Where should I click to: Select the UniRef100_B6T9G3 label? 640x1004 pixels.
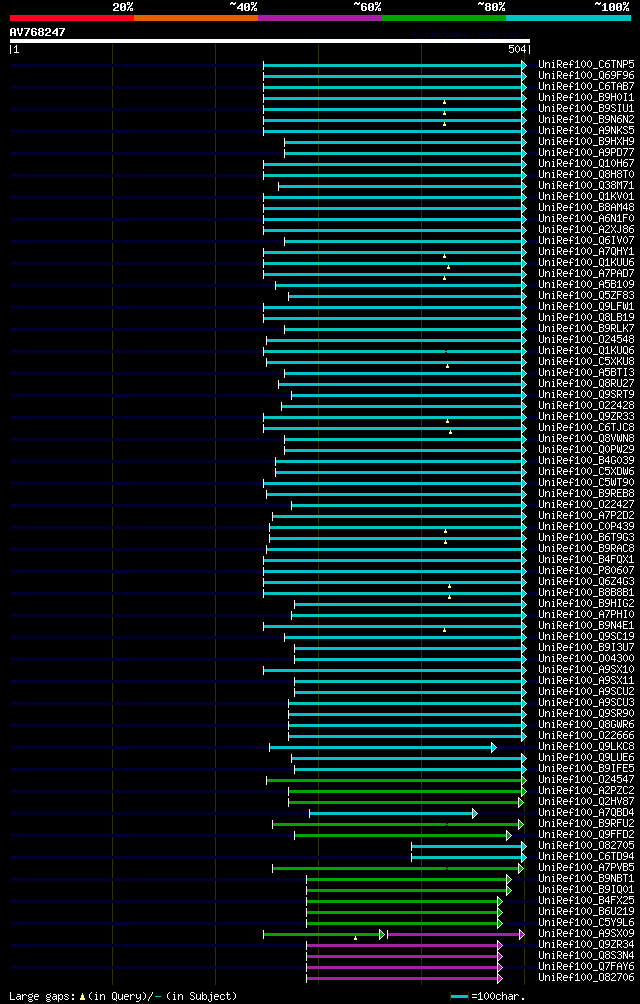586,538
